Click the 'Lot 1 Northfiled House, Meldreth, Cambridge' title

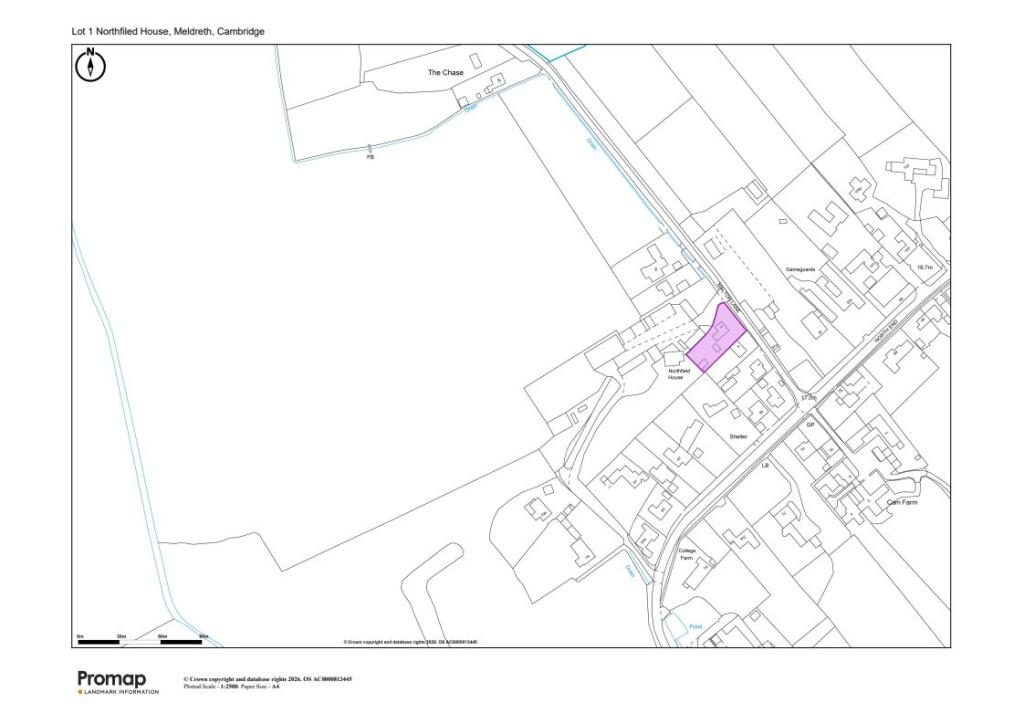pyautogui.click(x=168, y=31)
